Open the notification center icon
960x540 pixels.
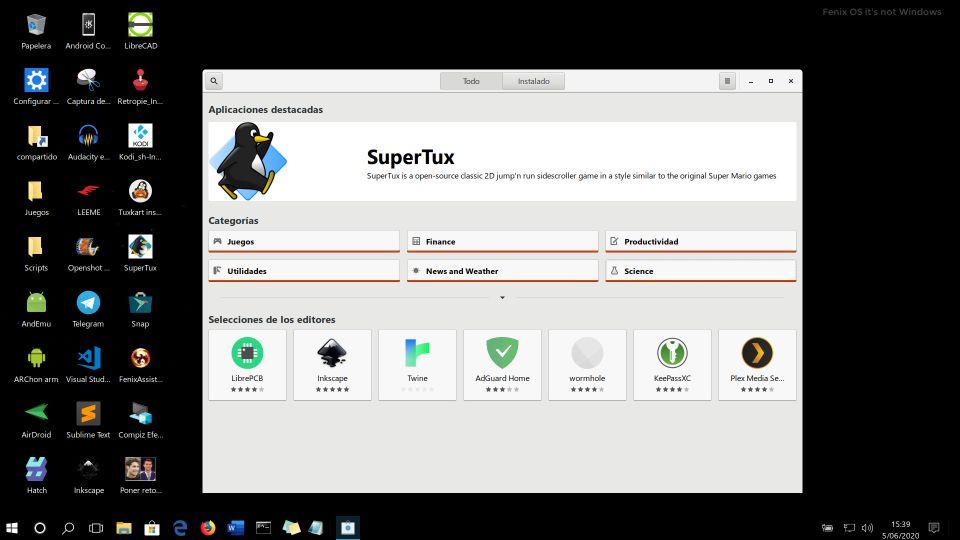pyautogui.click(x=934, y=528)
